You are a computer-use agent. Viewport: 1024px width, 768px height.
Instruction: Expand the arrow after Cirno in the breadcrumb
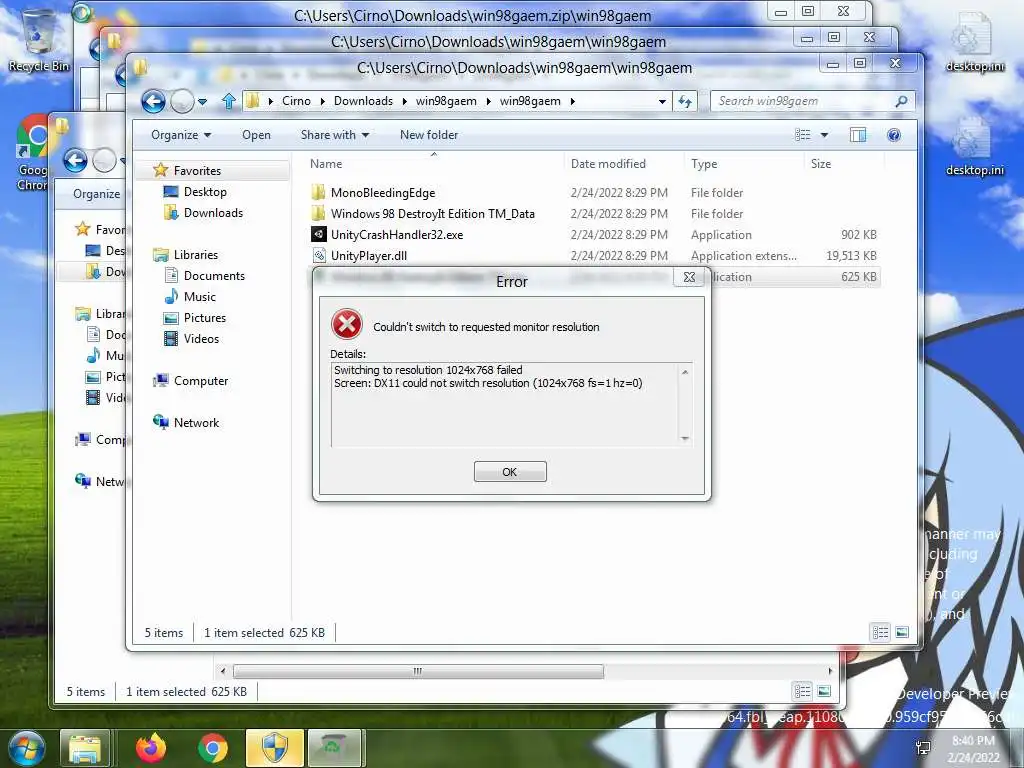pyautogui.click(x=323, y=101)
